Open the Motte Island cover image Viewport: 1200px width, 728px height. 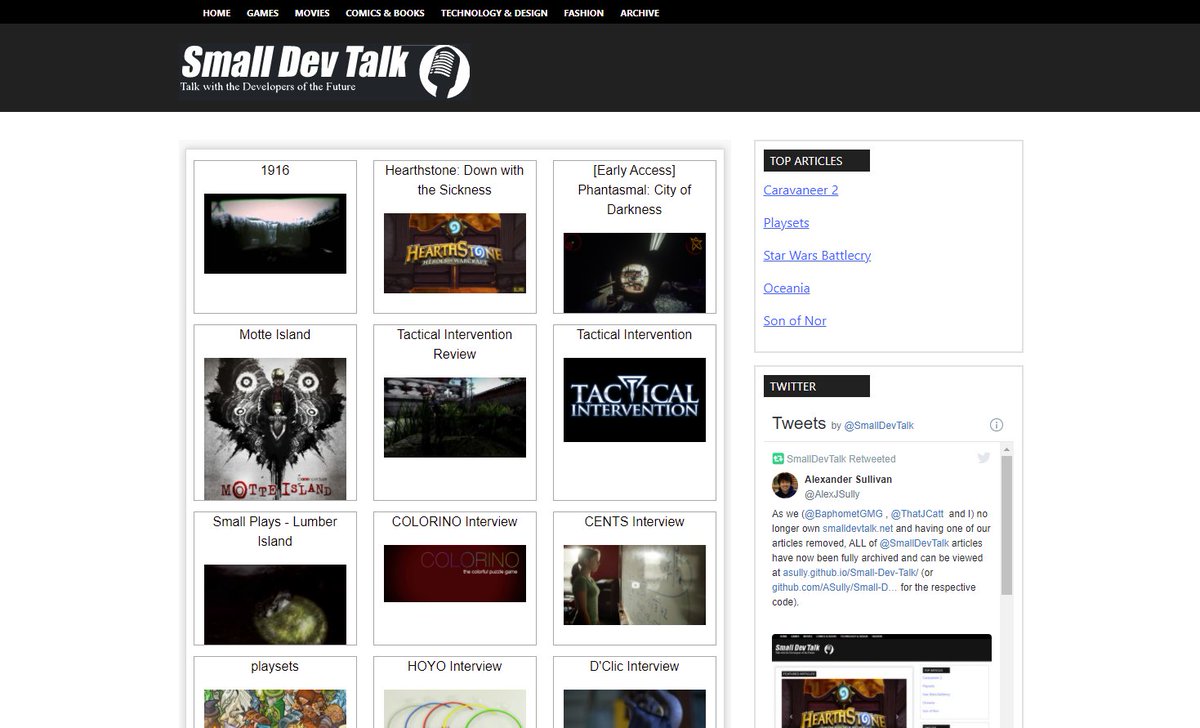[275, 429]
